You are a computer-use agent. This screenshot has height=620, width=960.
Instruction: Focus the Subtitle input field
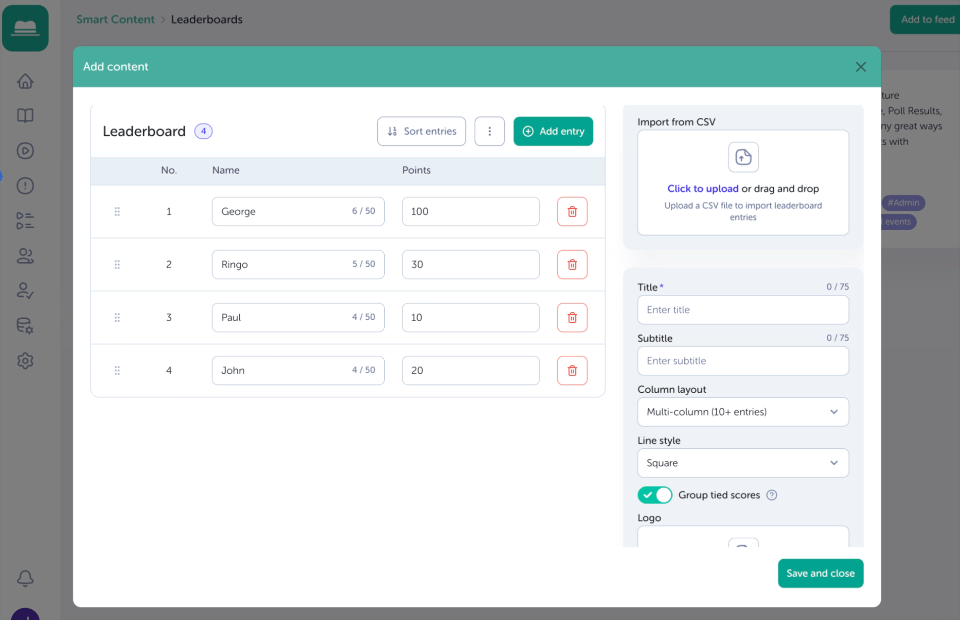point(743,361)
